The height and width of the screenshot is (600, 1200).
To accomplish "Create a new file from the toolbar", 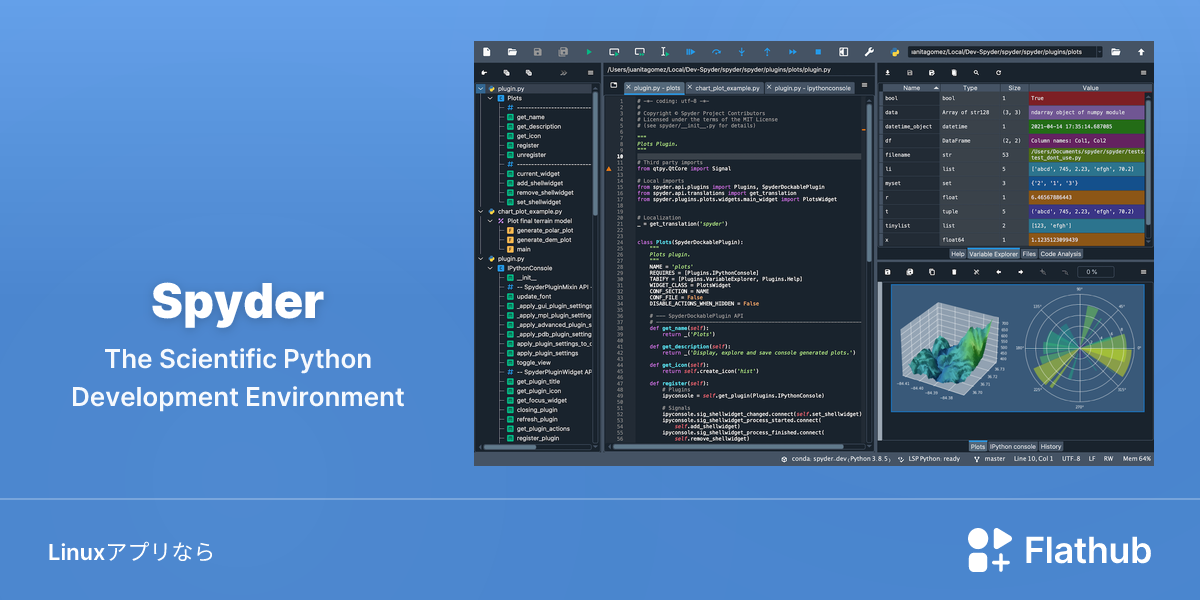I will coord(486,51).
